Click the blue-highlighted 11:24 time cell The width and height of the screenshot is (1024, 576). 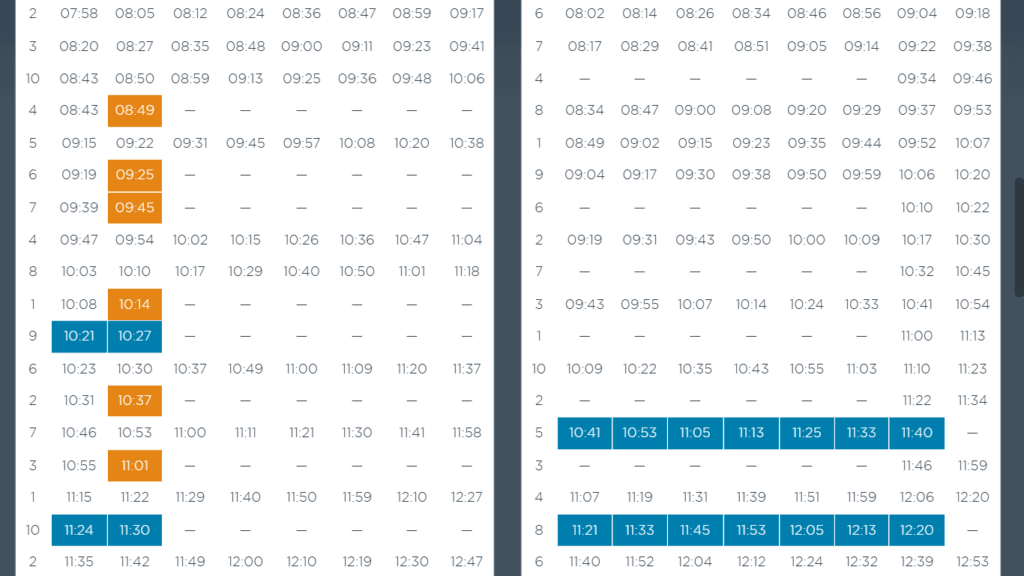(x=79, y=531)
